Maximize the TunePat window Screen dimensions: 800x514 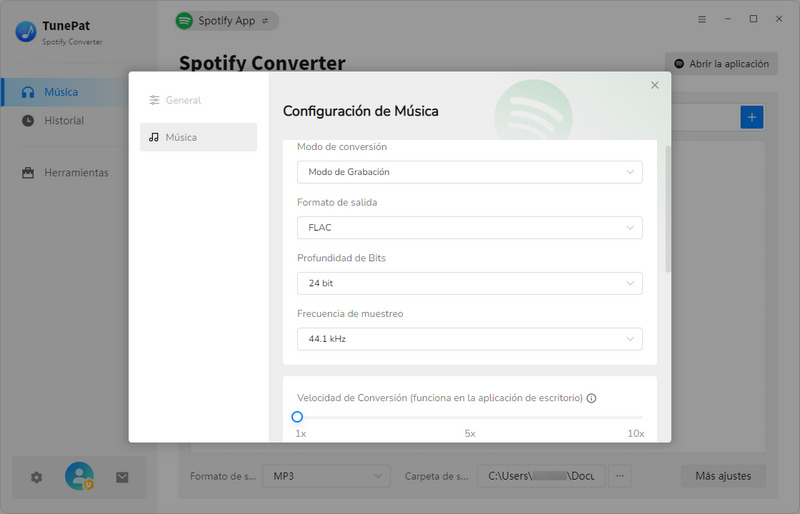(x=753, y=19)
